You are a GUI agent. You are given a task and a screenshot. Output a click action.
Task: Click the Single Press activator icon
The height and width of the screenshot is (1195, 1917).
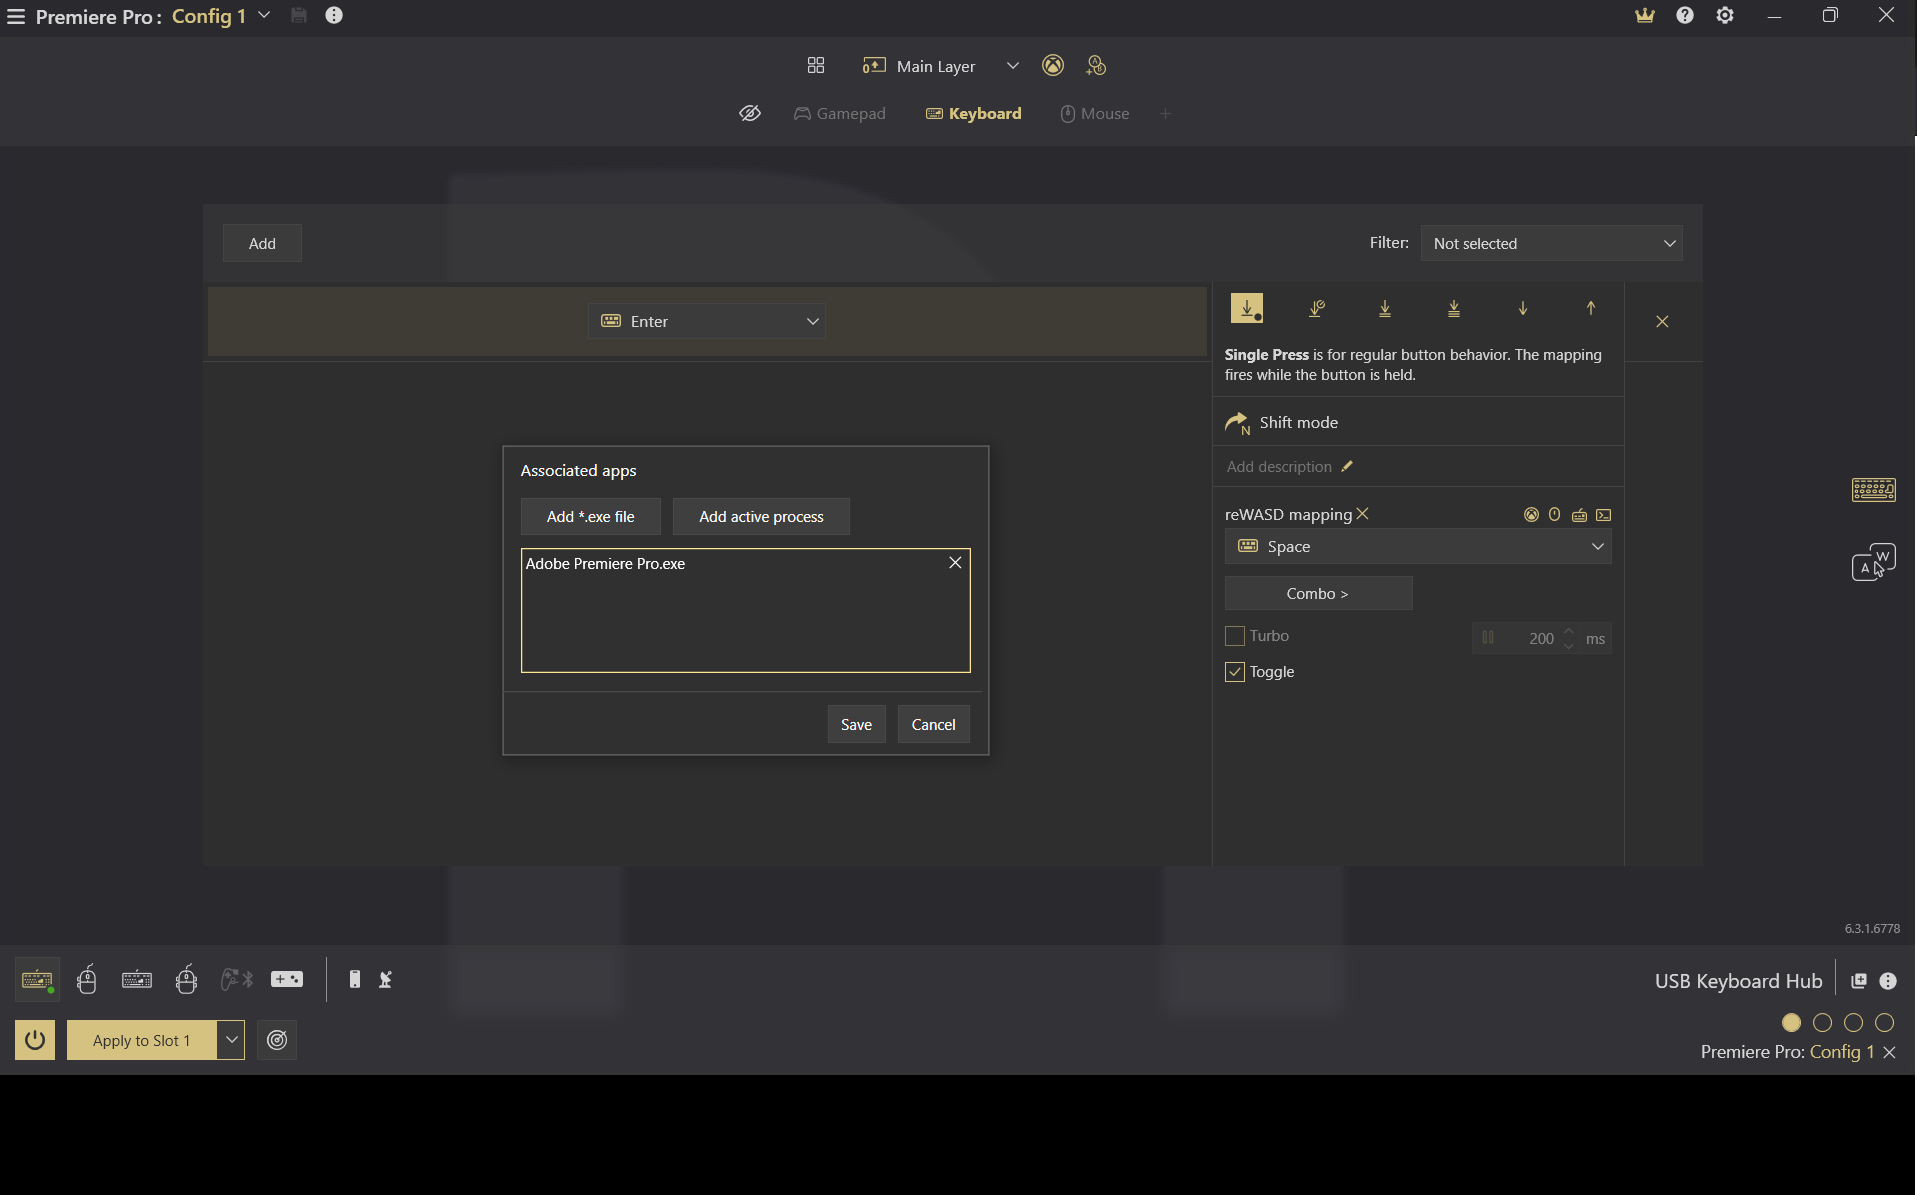click(1247, 308)
